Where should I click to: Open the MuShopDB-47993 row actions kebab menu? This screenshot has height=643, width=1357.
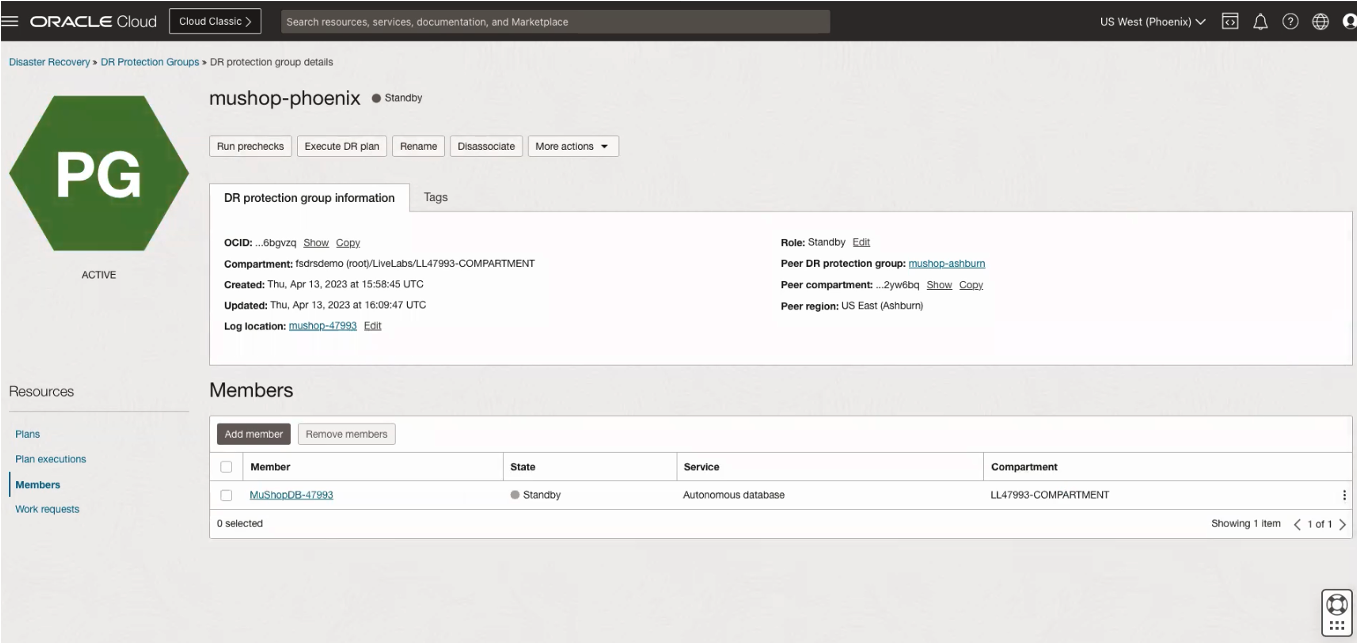click(1345, 493)
